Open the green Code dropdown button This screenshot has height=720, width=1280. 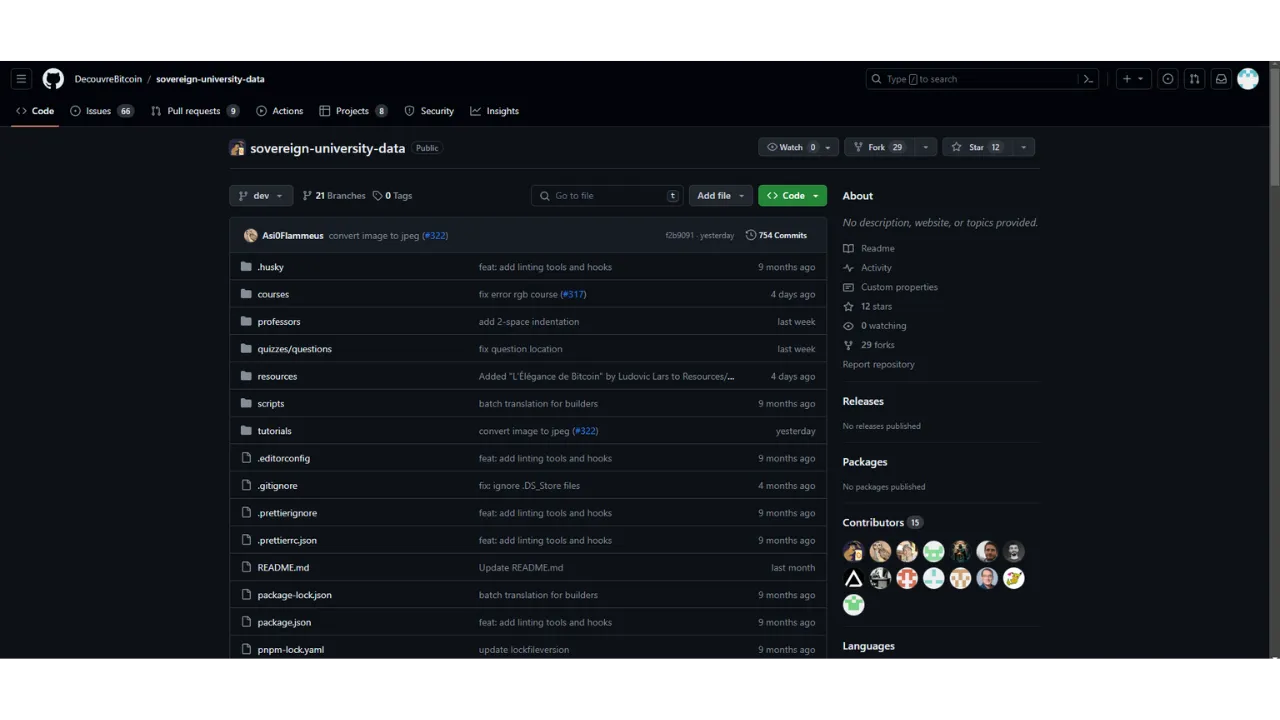point(792,196)
